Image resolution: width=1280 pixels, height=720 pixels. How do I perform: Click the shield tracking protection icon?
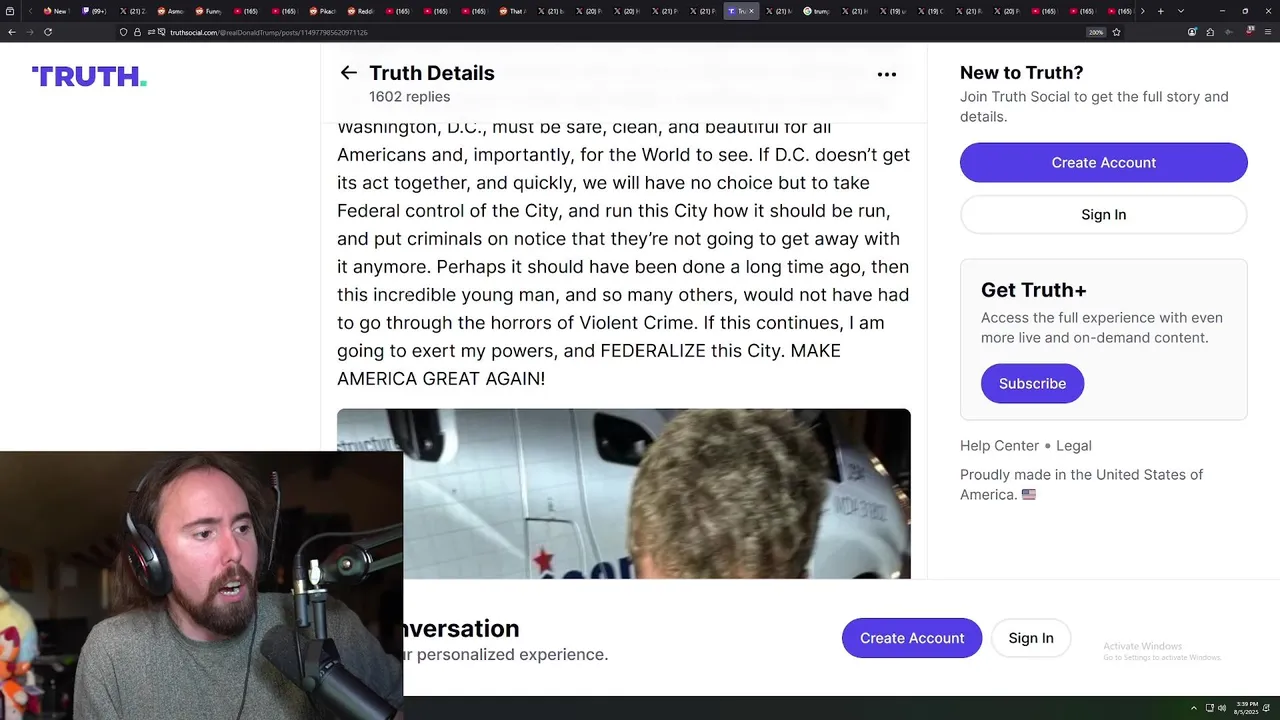(x=123, y=32)
